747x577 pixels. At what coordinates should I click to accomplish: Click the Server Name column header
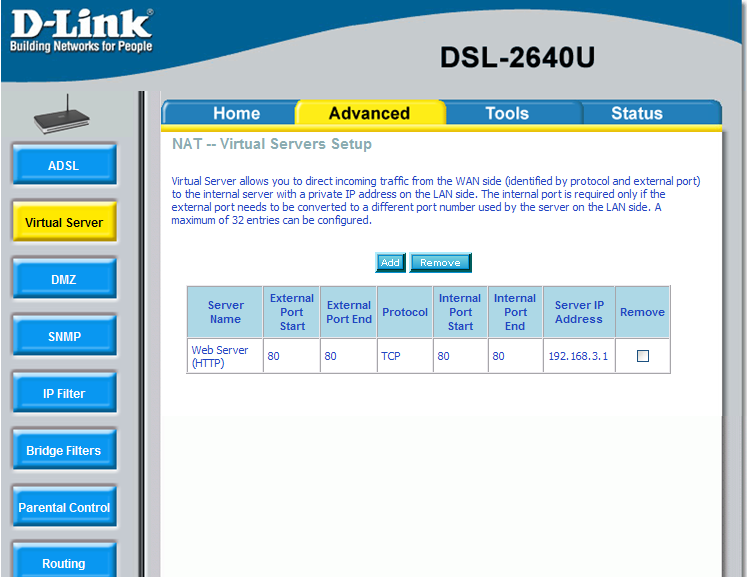tap(225, 312)
